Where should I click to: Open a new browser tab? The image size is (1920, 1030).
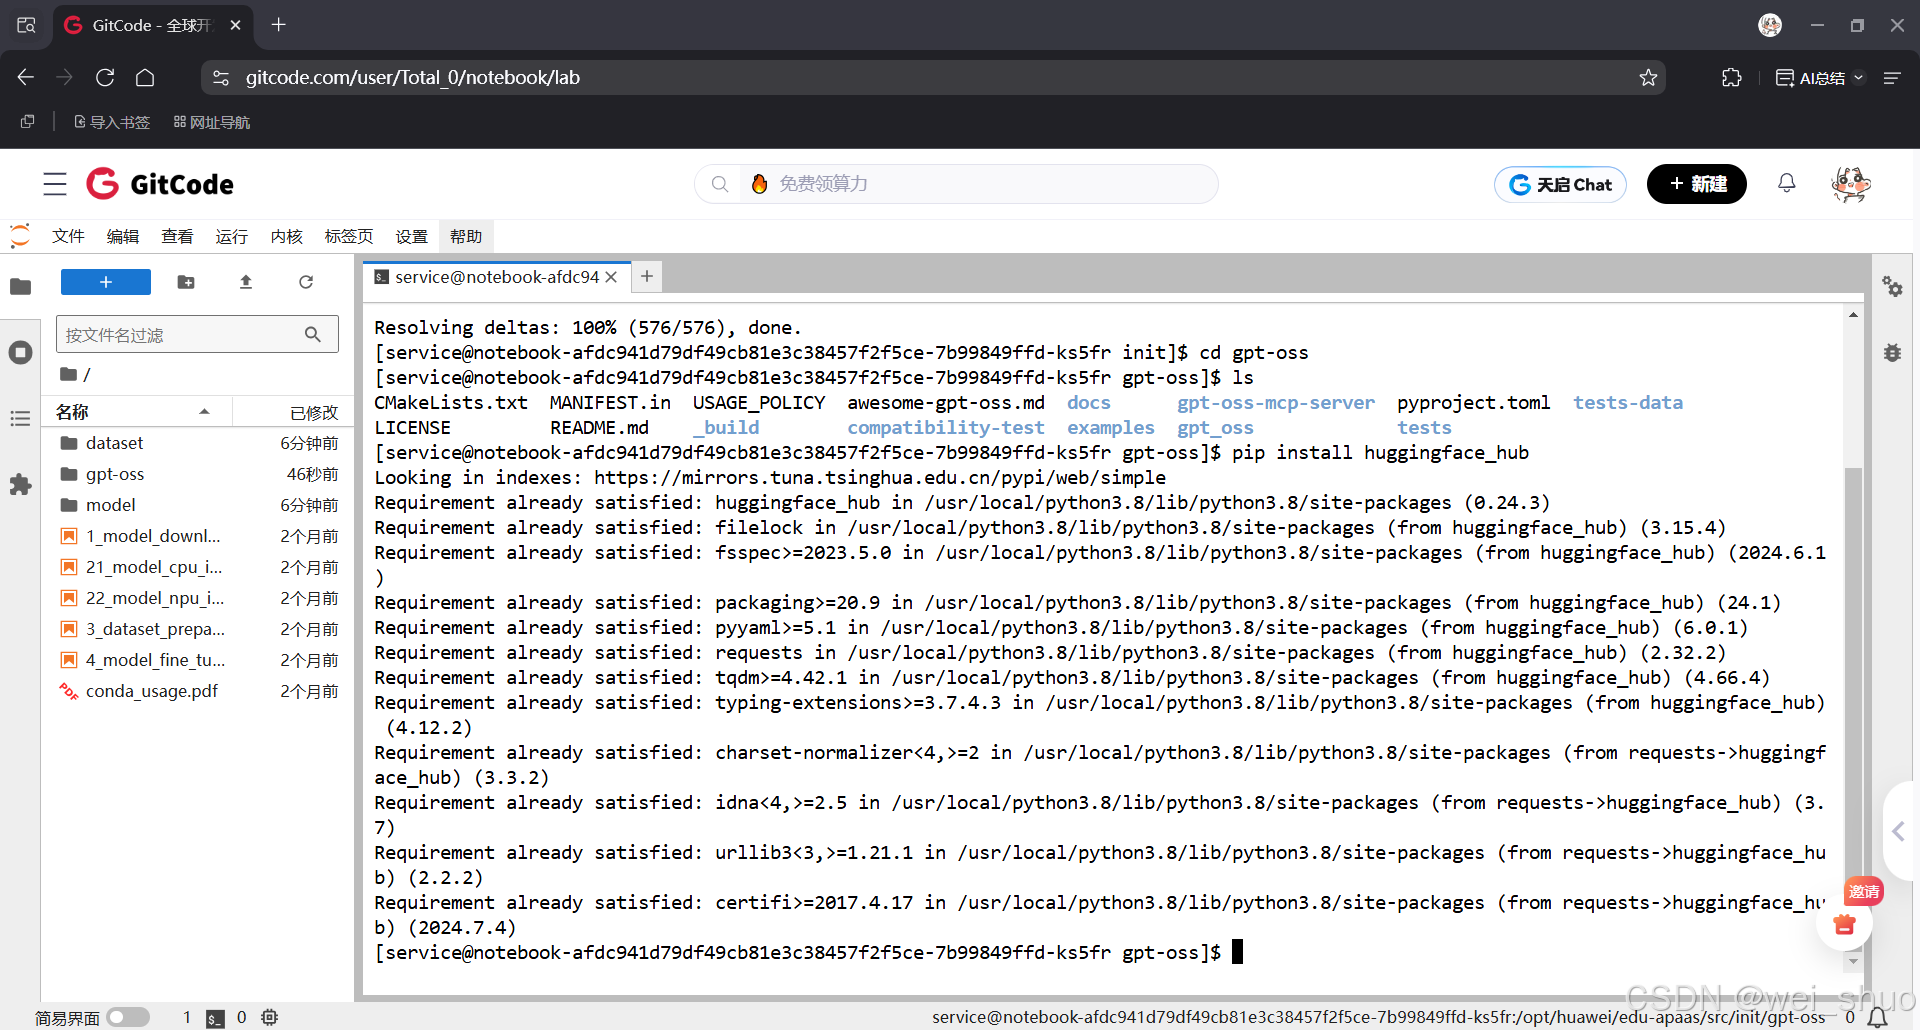(279, 25)
